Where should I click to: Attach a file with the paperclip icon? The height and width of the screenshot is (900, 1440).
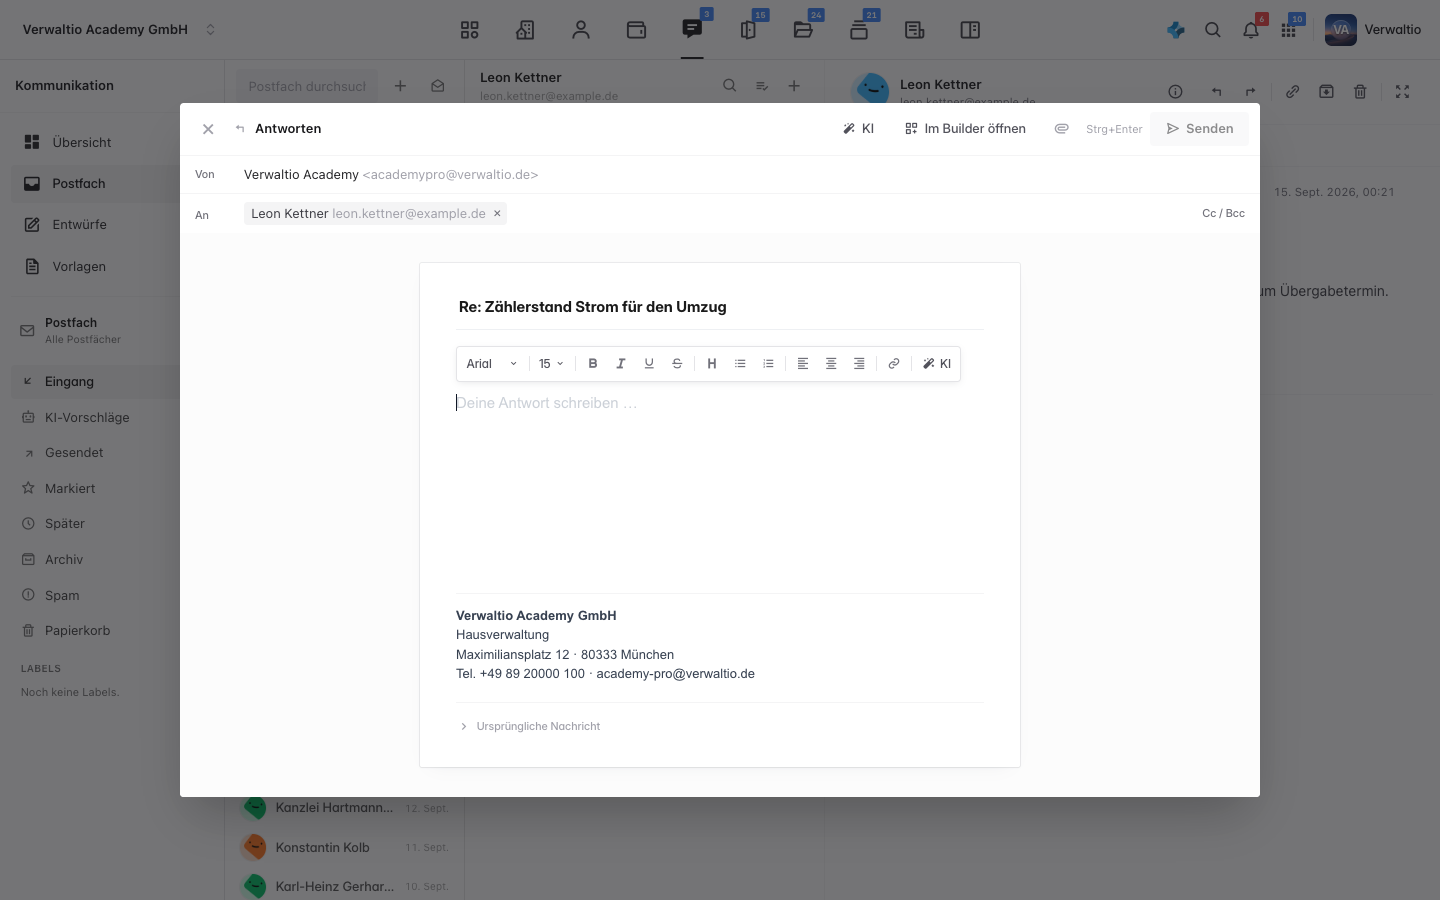(x=1062, y=129)
